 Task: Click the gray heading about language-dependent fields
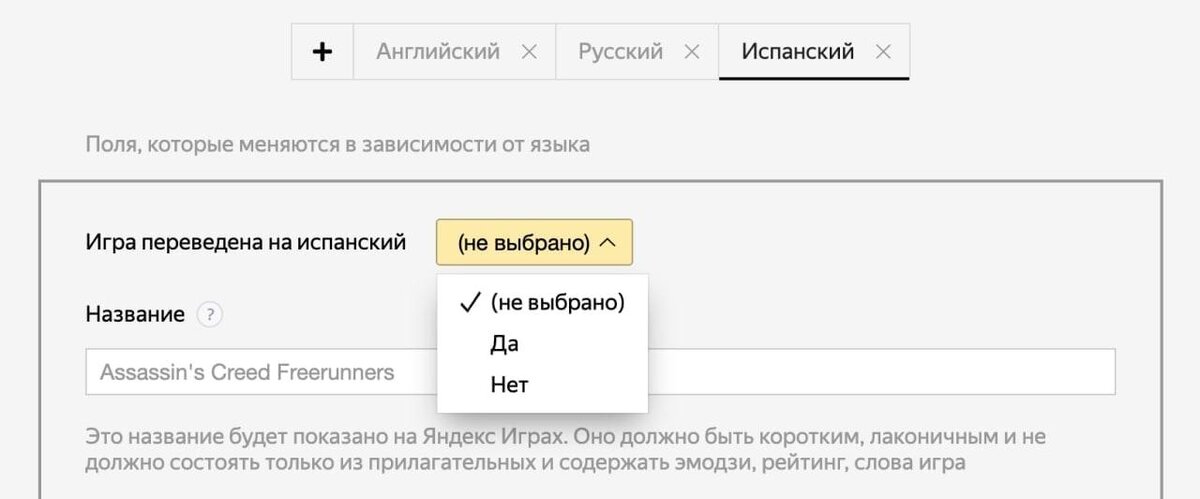tap(338, 144)
